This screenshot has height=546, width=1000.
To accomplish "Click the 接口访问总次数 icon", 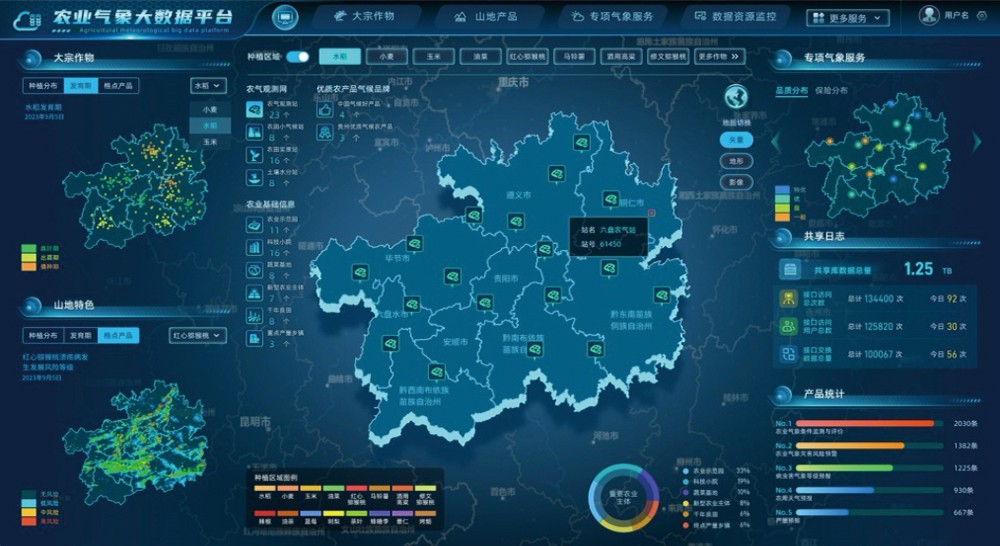I will pyautogui.click(x=789, y=298).
